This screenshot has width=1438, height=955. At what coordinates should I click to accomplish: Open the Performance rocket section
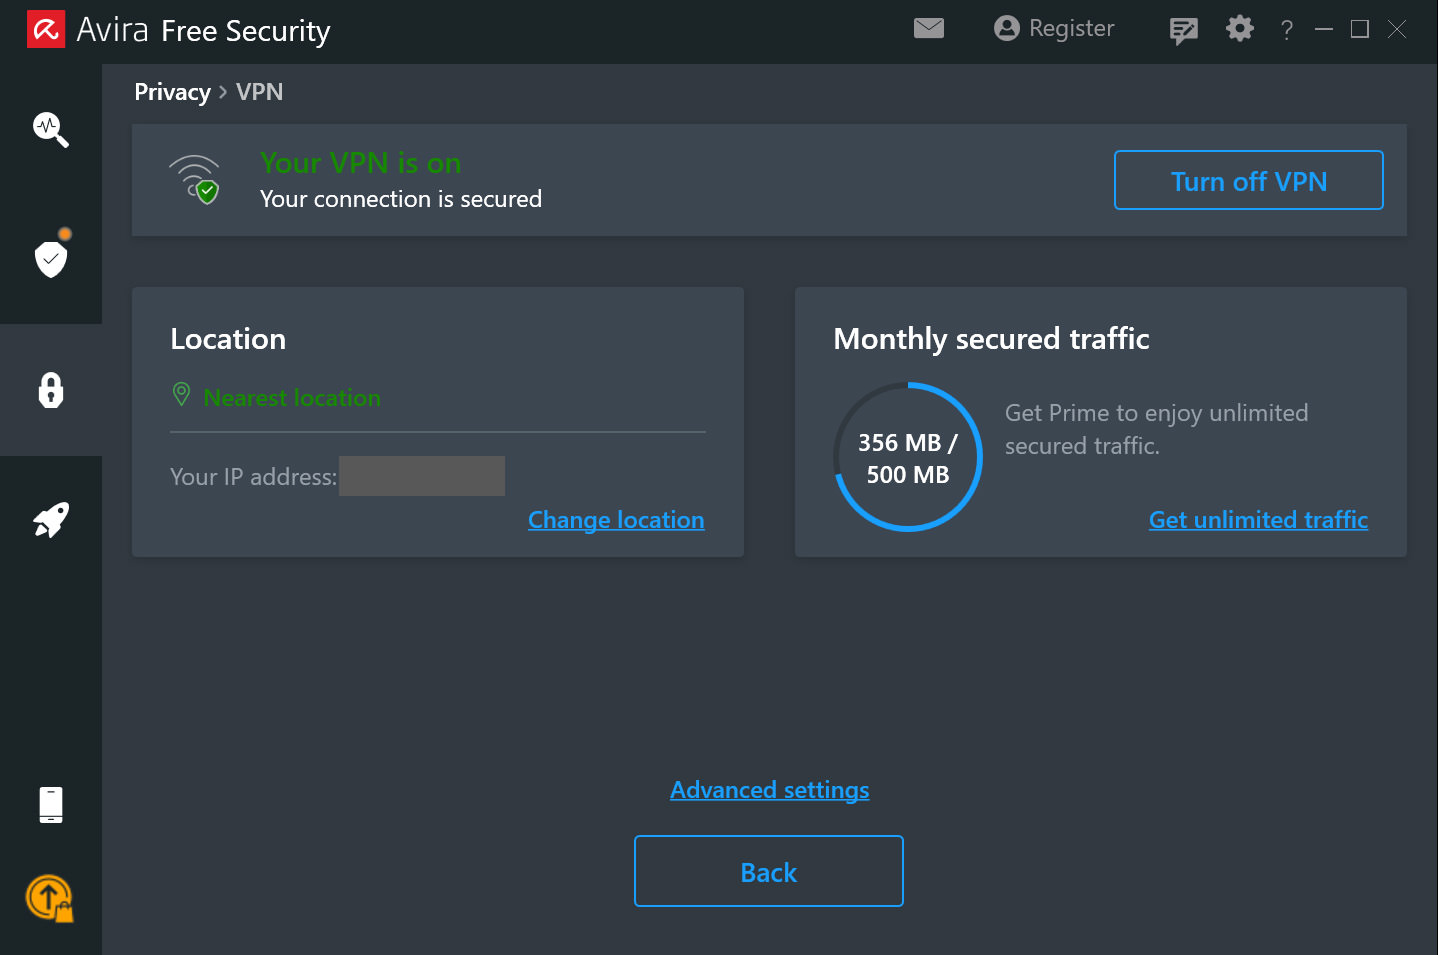50,519
